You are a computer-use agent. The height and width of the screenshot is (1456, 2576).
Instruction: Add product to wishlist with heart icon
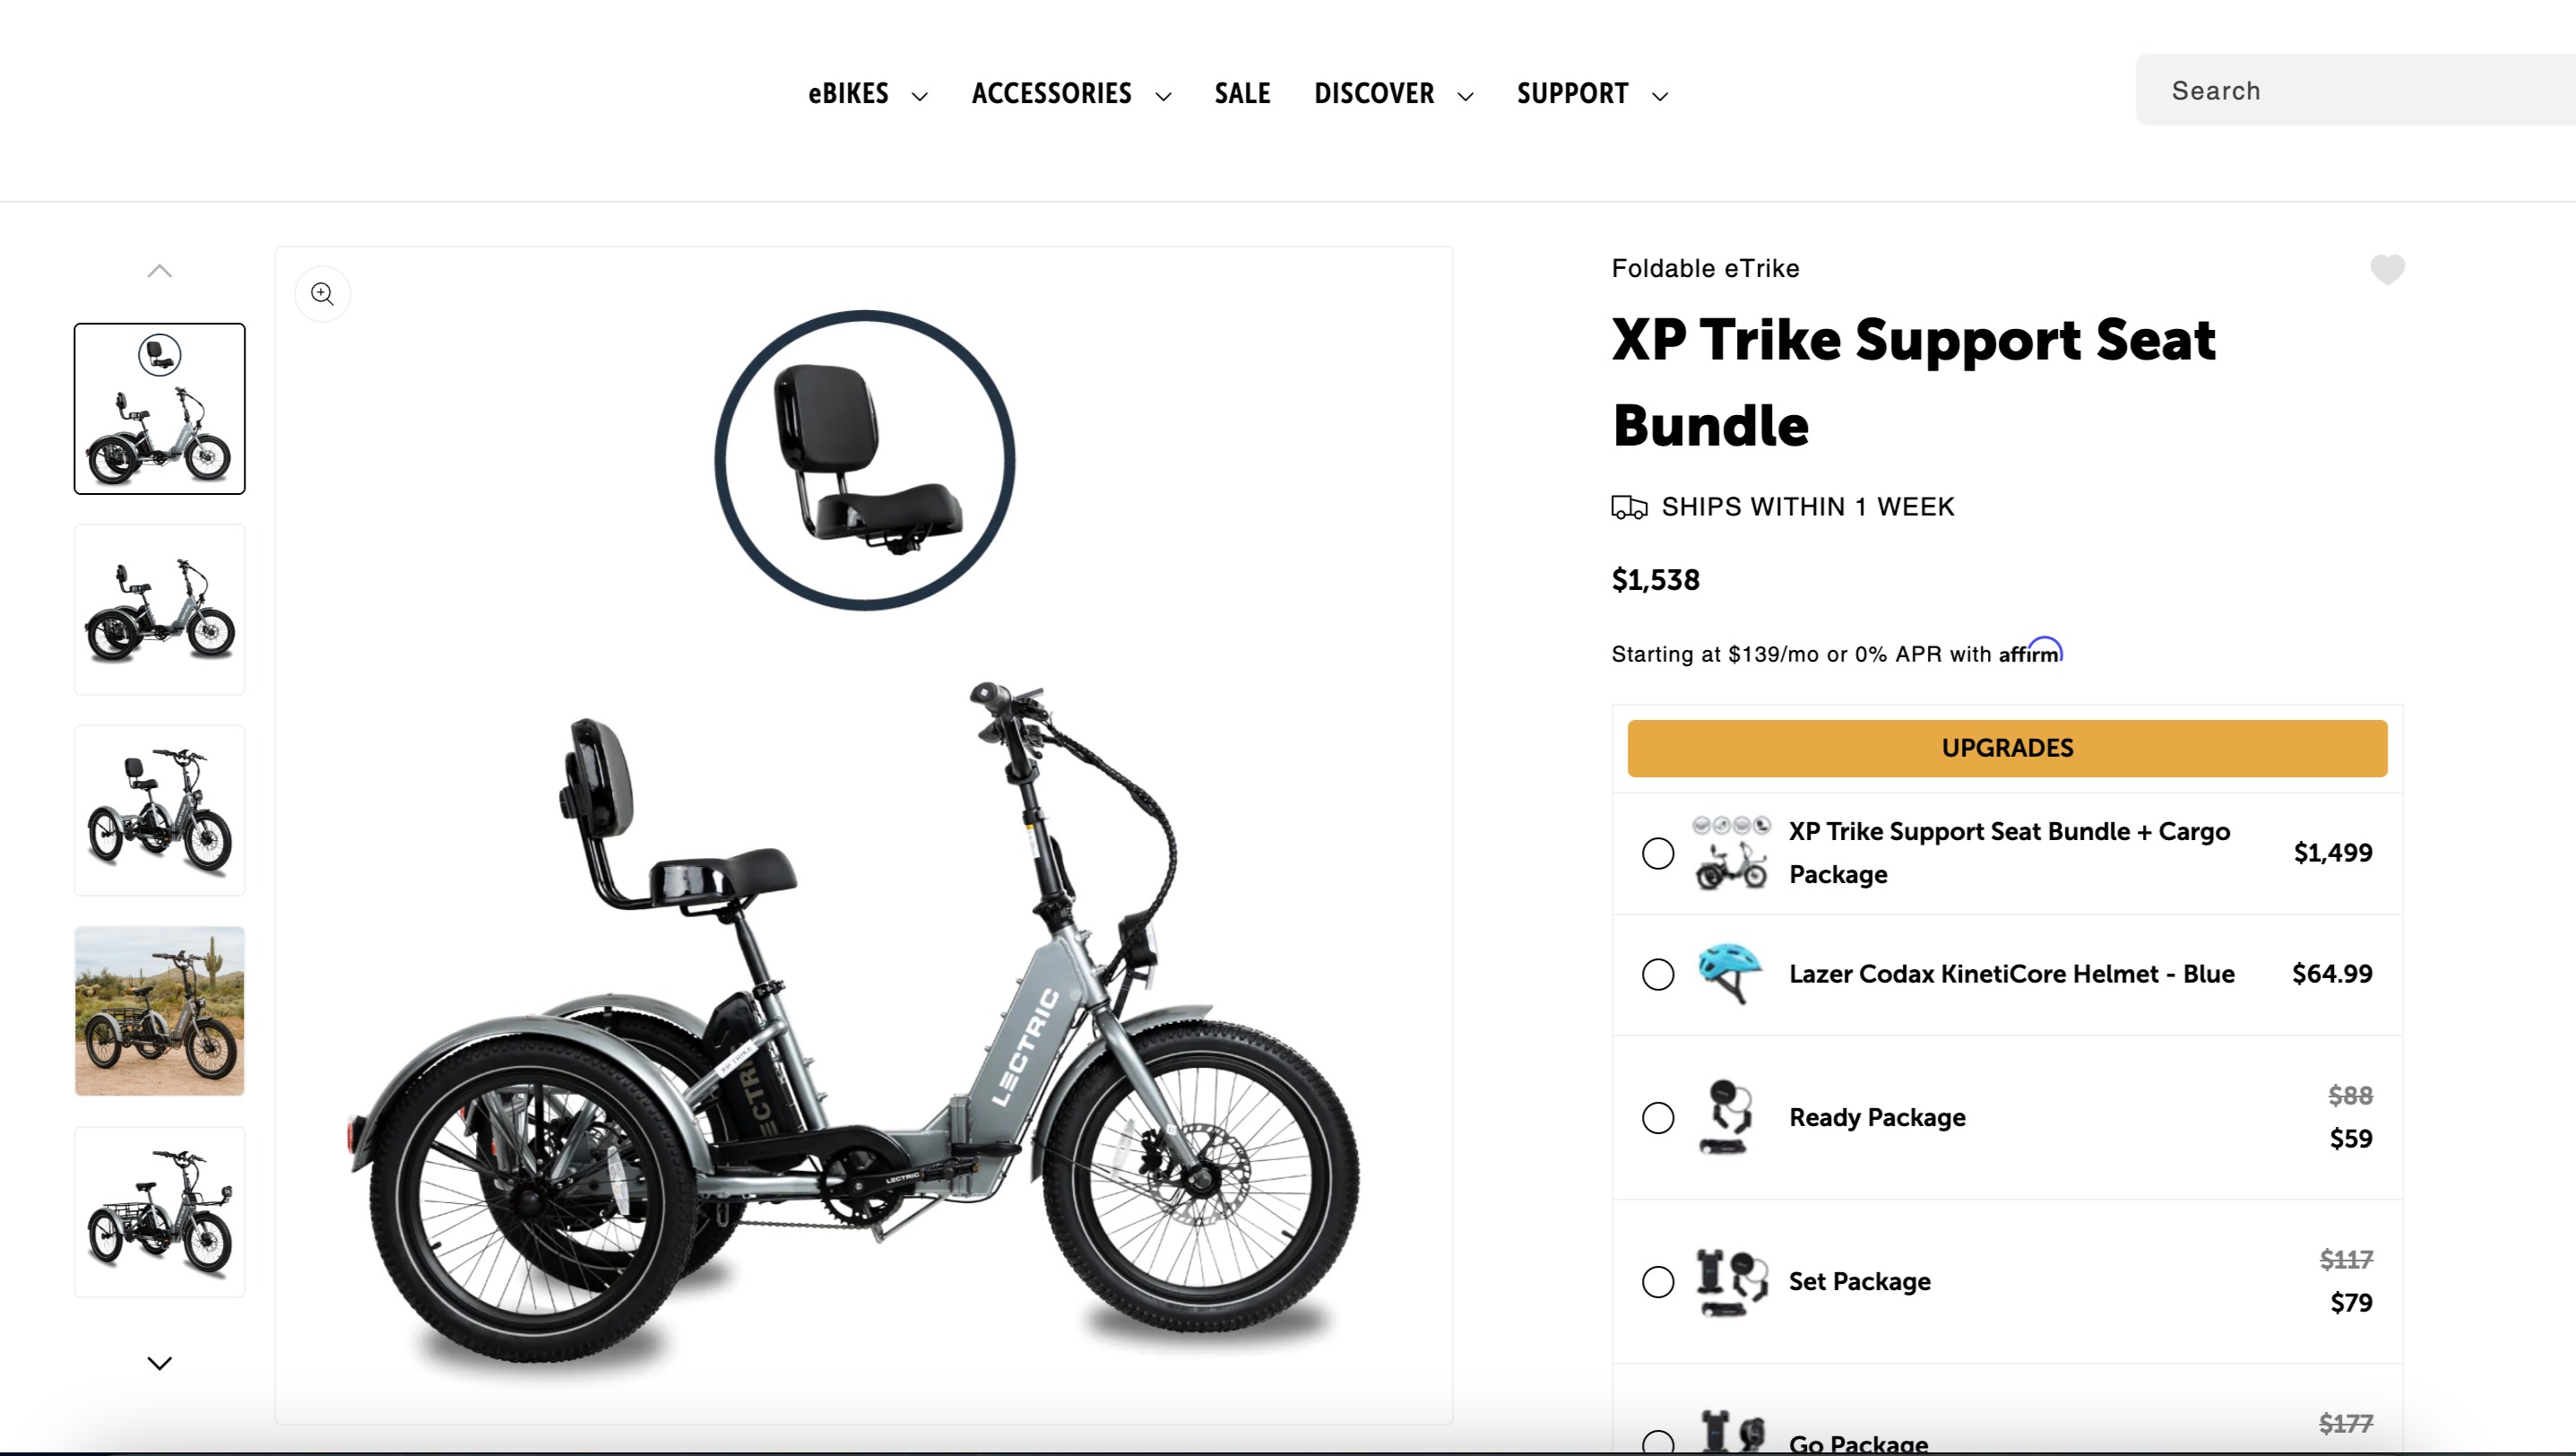coord(2387,269)
